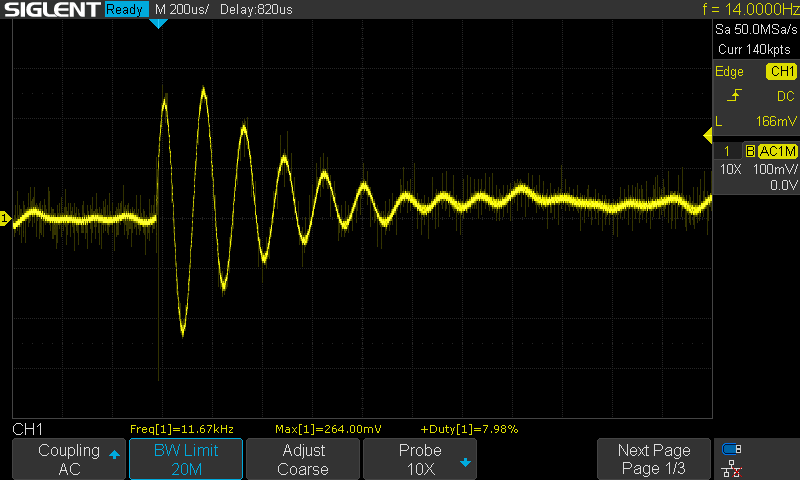This screenshot has width=800, height=480.
Task: Click the blue trigger position triangle marker
Action: [157, 23]
